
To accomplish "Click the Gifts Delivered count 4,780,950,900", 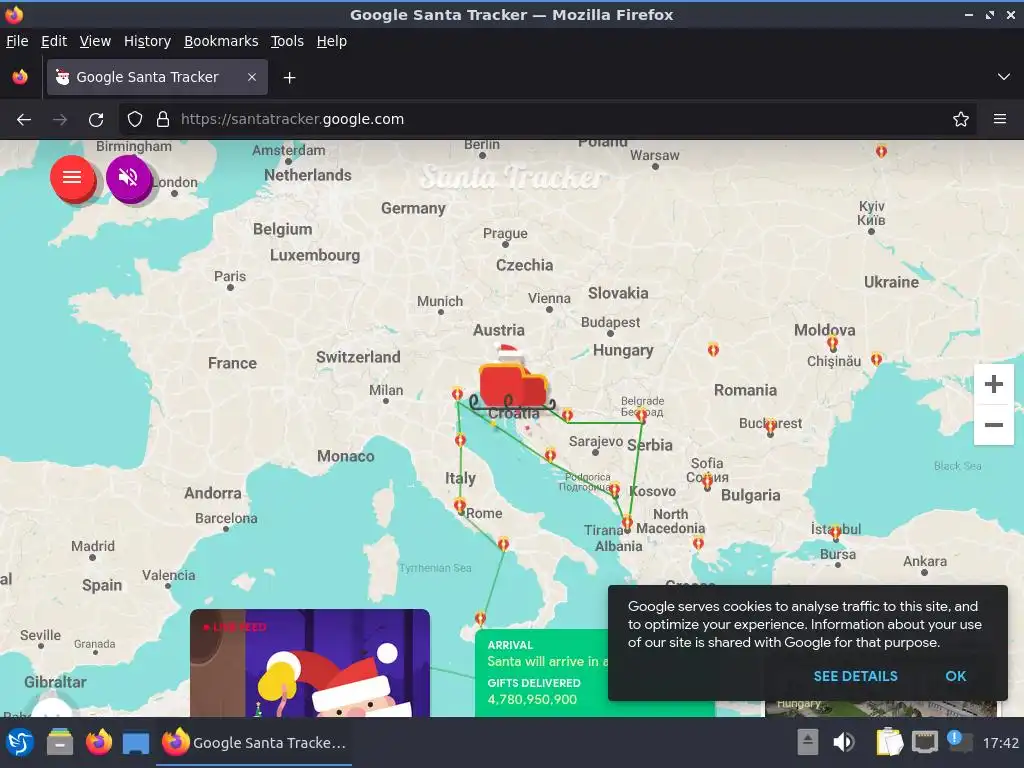I will [532, 699].
